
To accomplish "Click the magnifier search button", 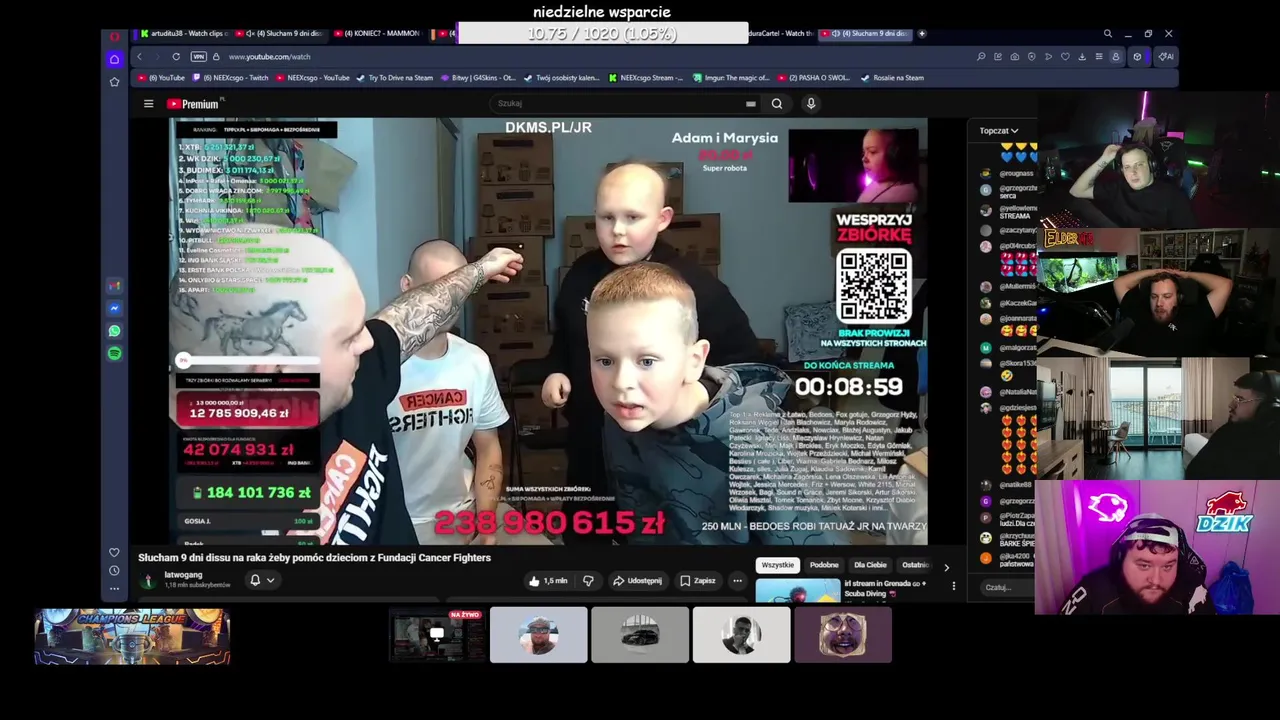I will pos(777,103).
